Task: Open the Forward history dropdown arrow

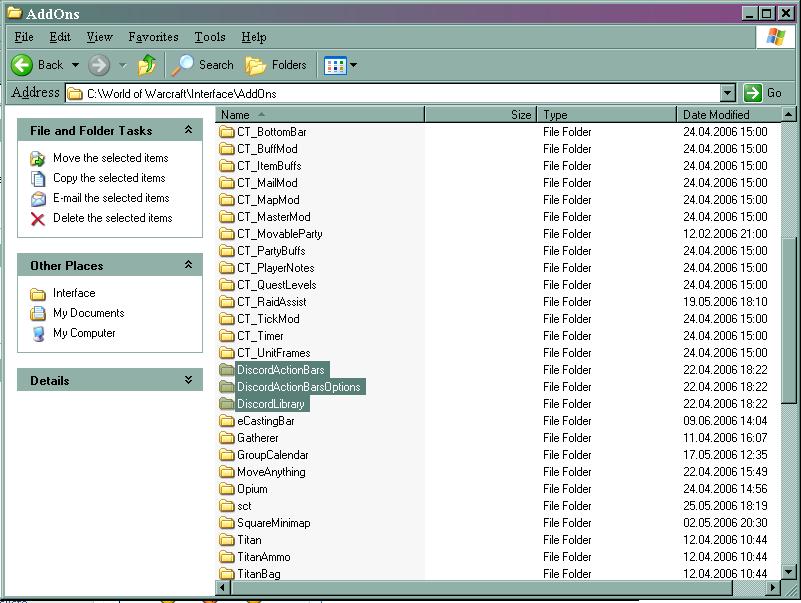Action: pos(123,65)
